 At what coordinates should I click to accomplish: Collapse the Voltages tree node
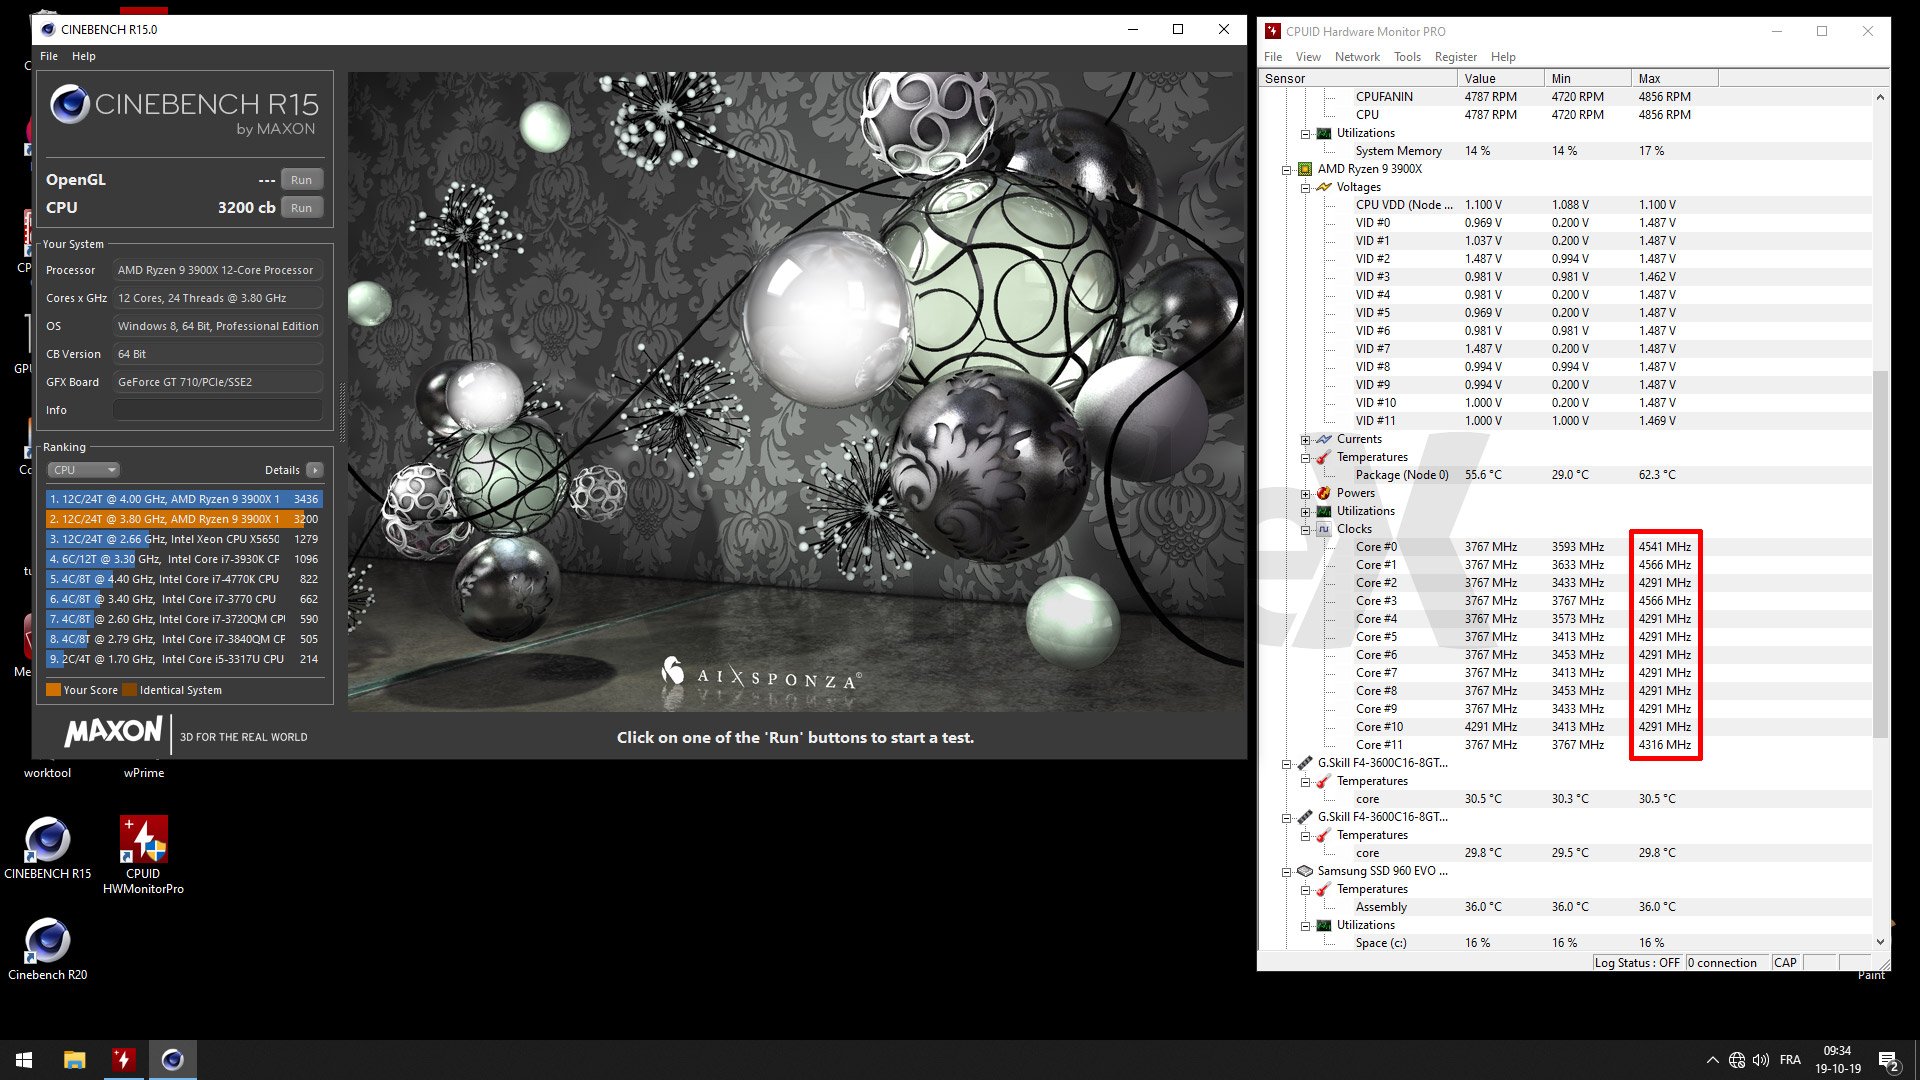[1306, 188]
